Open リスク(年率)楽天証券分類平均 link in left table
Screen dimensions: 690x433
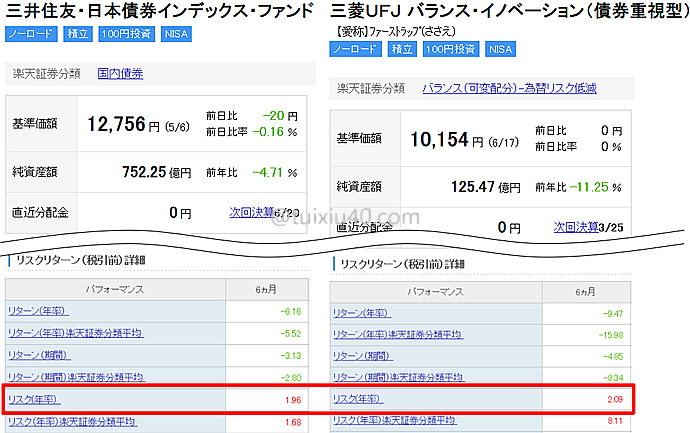72,422
